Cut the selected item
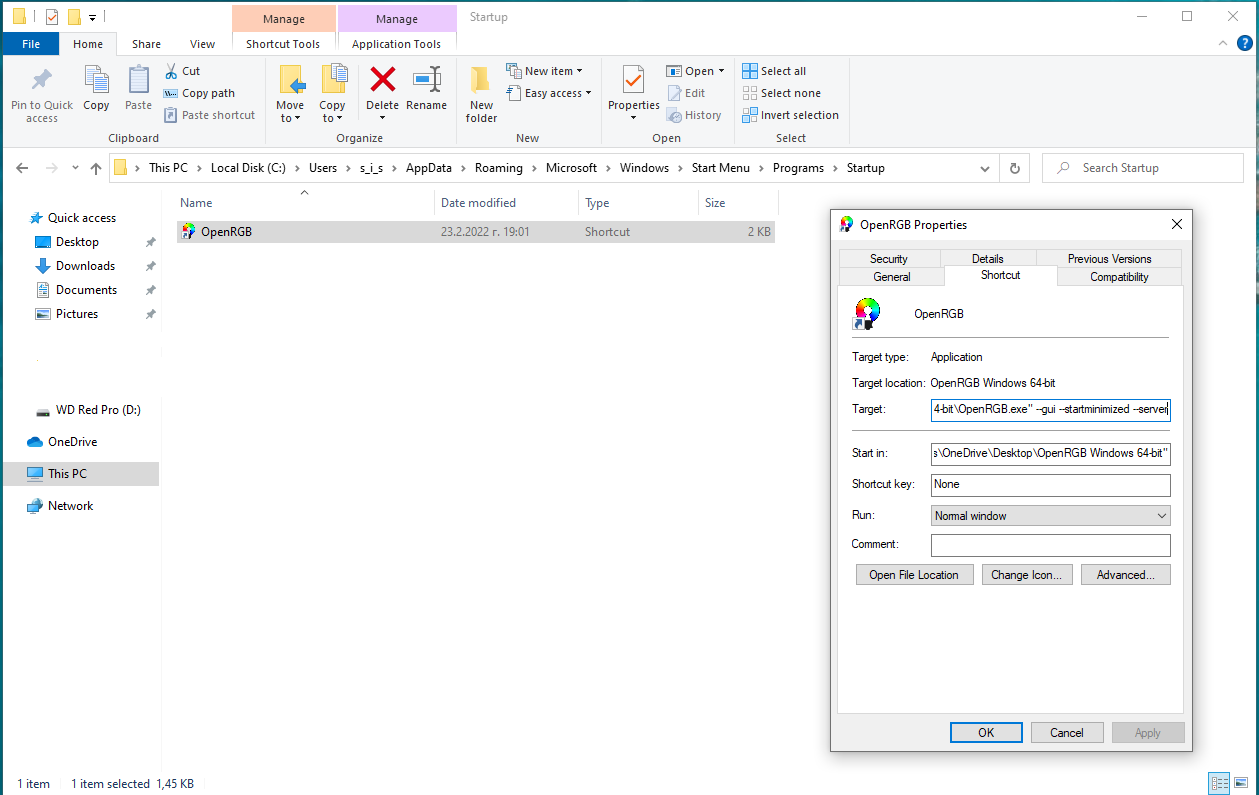1259x795 pixels. tap(182, 71)
